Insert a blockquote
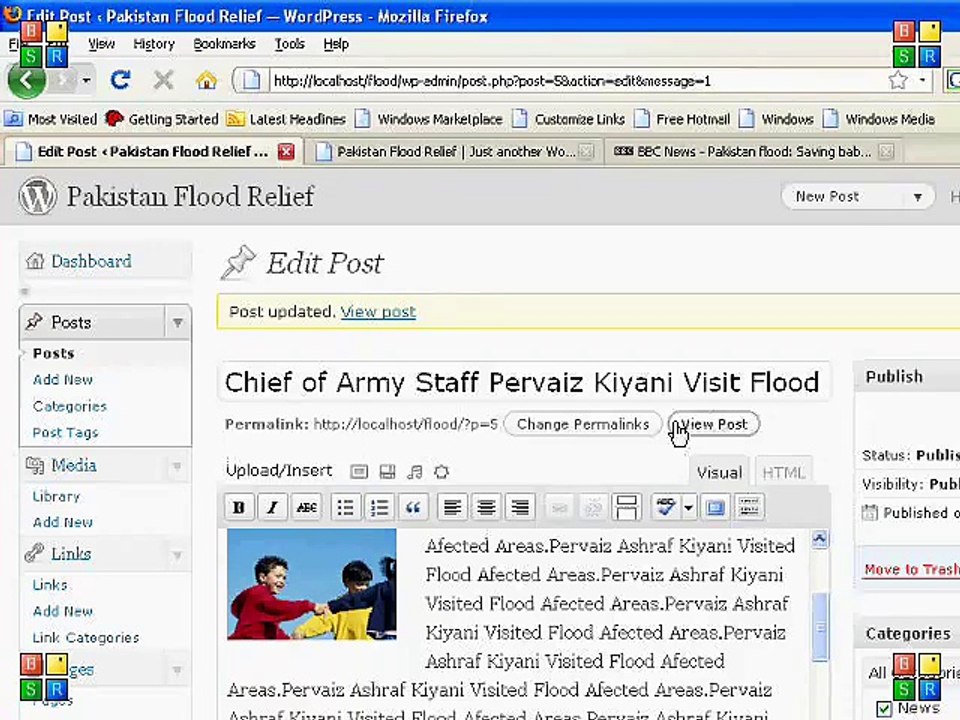The width and height of the screenshot is (960, 720). pos(413,508)
